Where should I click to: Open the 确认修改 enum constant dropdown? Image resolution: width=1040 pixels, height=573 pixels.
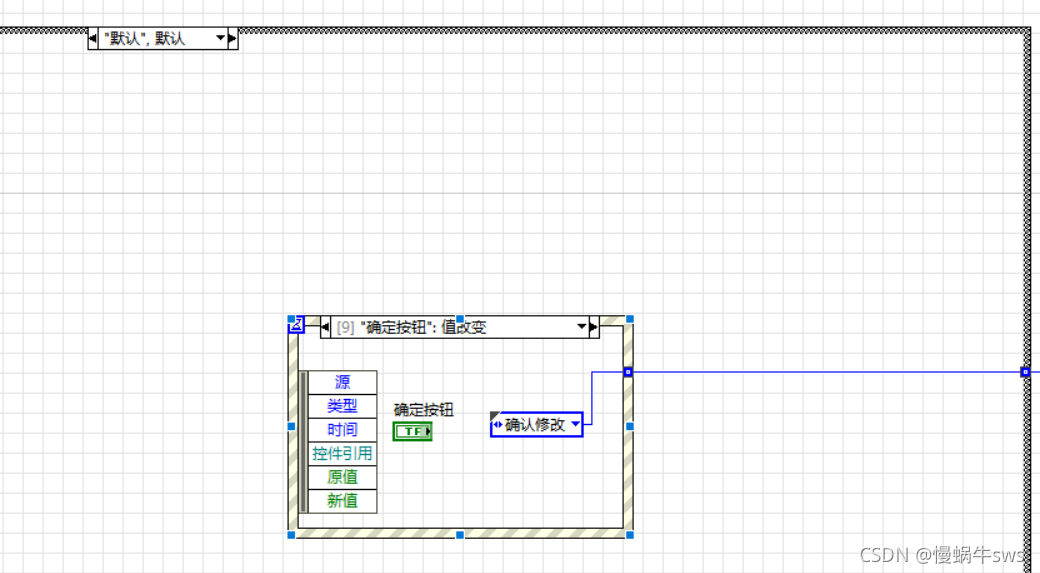coord(575,424)
